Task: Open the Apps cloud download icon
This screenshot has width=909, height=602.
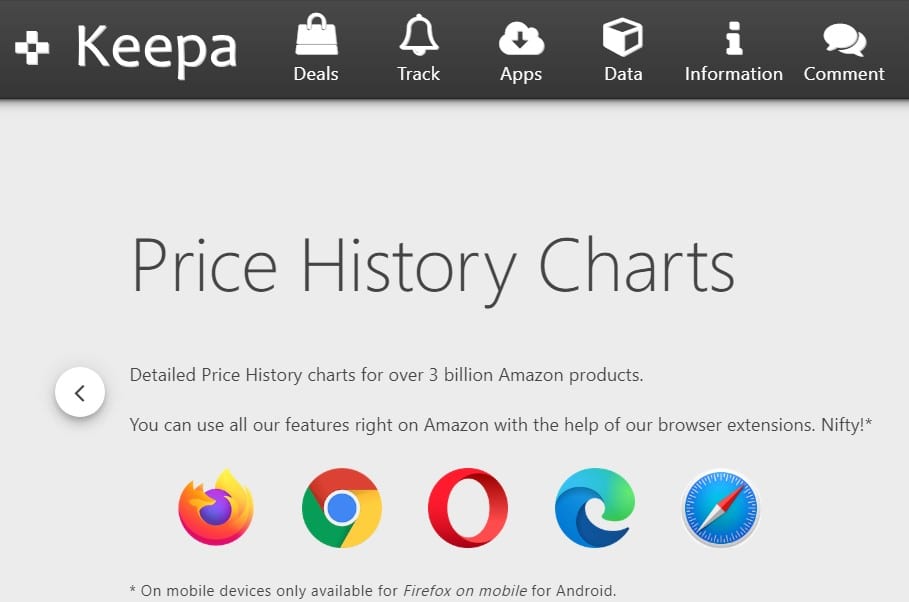Action: coord(521,38)
